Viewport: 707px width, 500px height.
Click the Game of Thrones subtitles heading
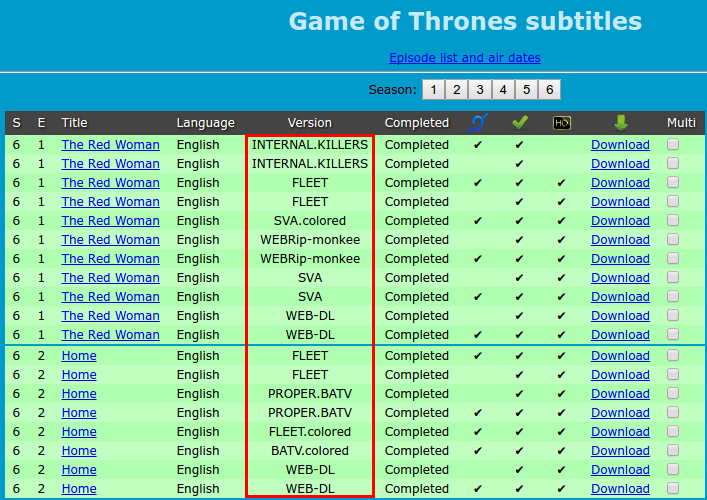(465, 21)
